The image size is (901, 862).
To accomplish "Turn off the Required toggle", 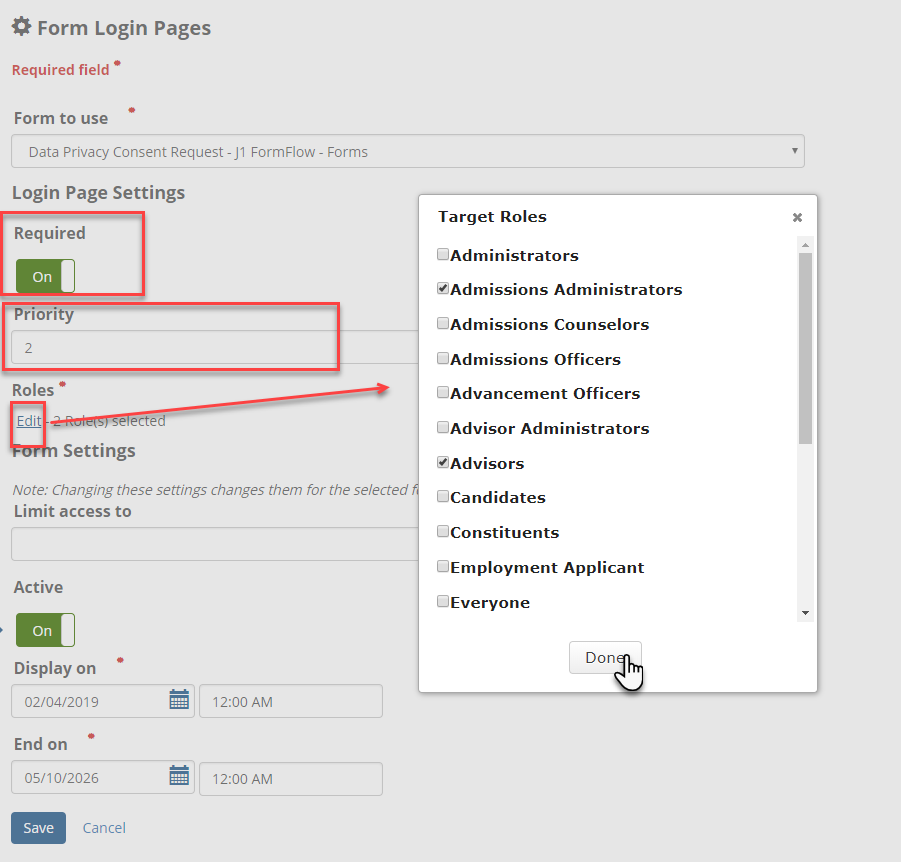I will tap(43, 276).
